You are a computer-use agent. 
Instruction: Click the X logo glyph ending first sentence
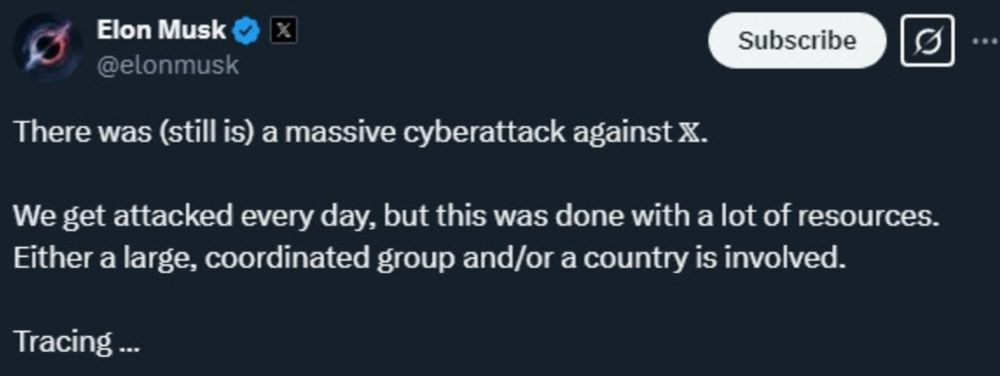click(688, 133)
